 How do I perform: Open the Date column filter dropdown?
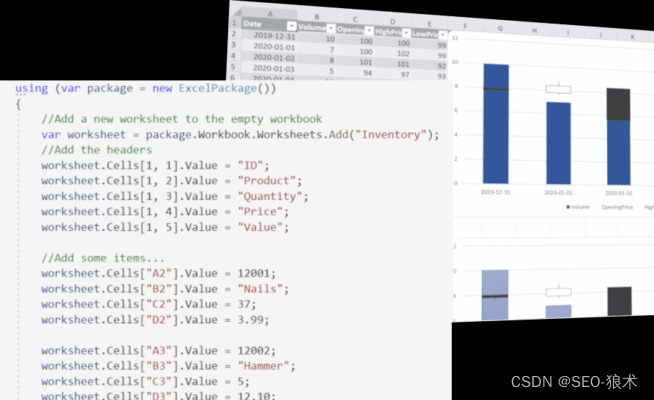coord(292,26)
